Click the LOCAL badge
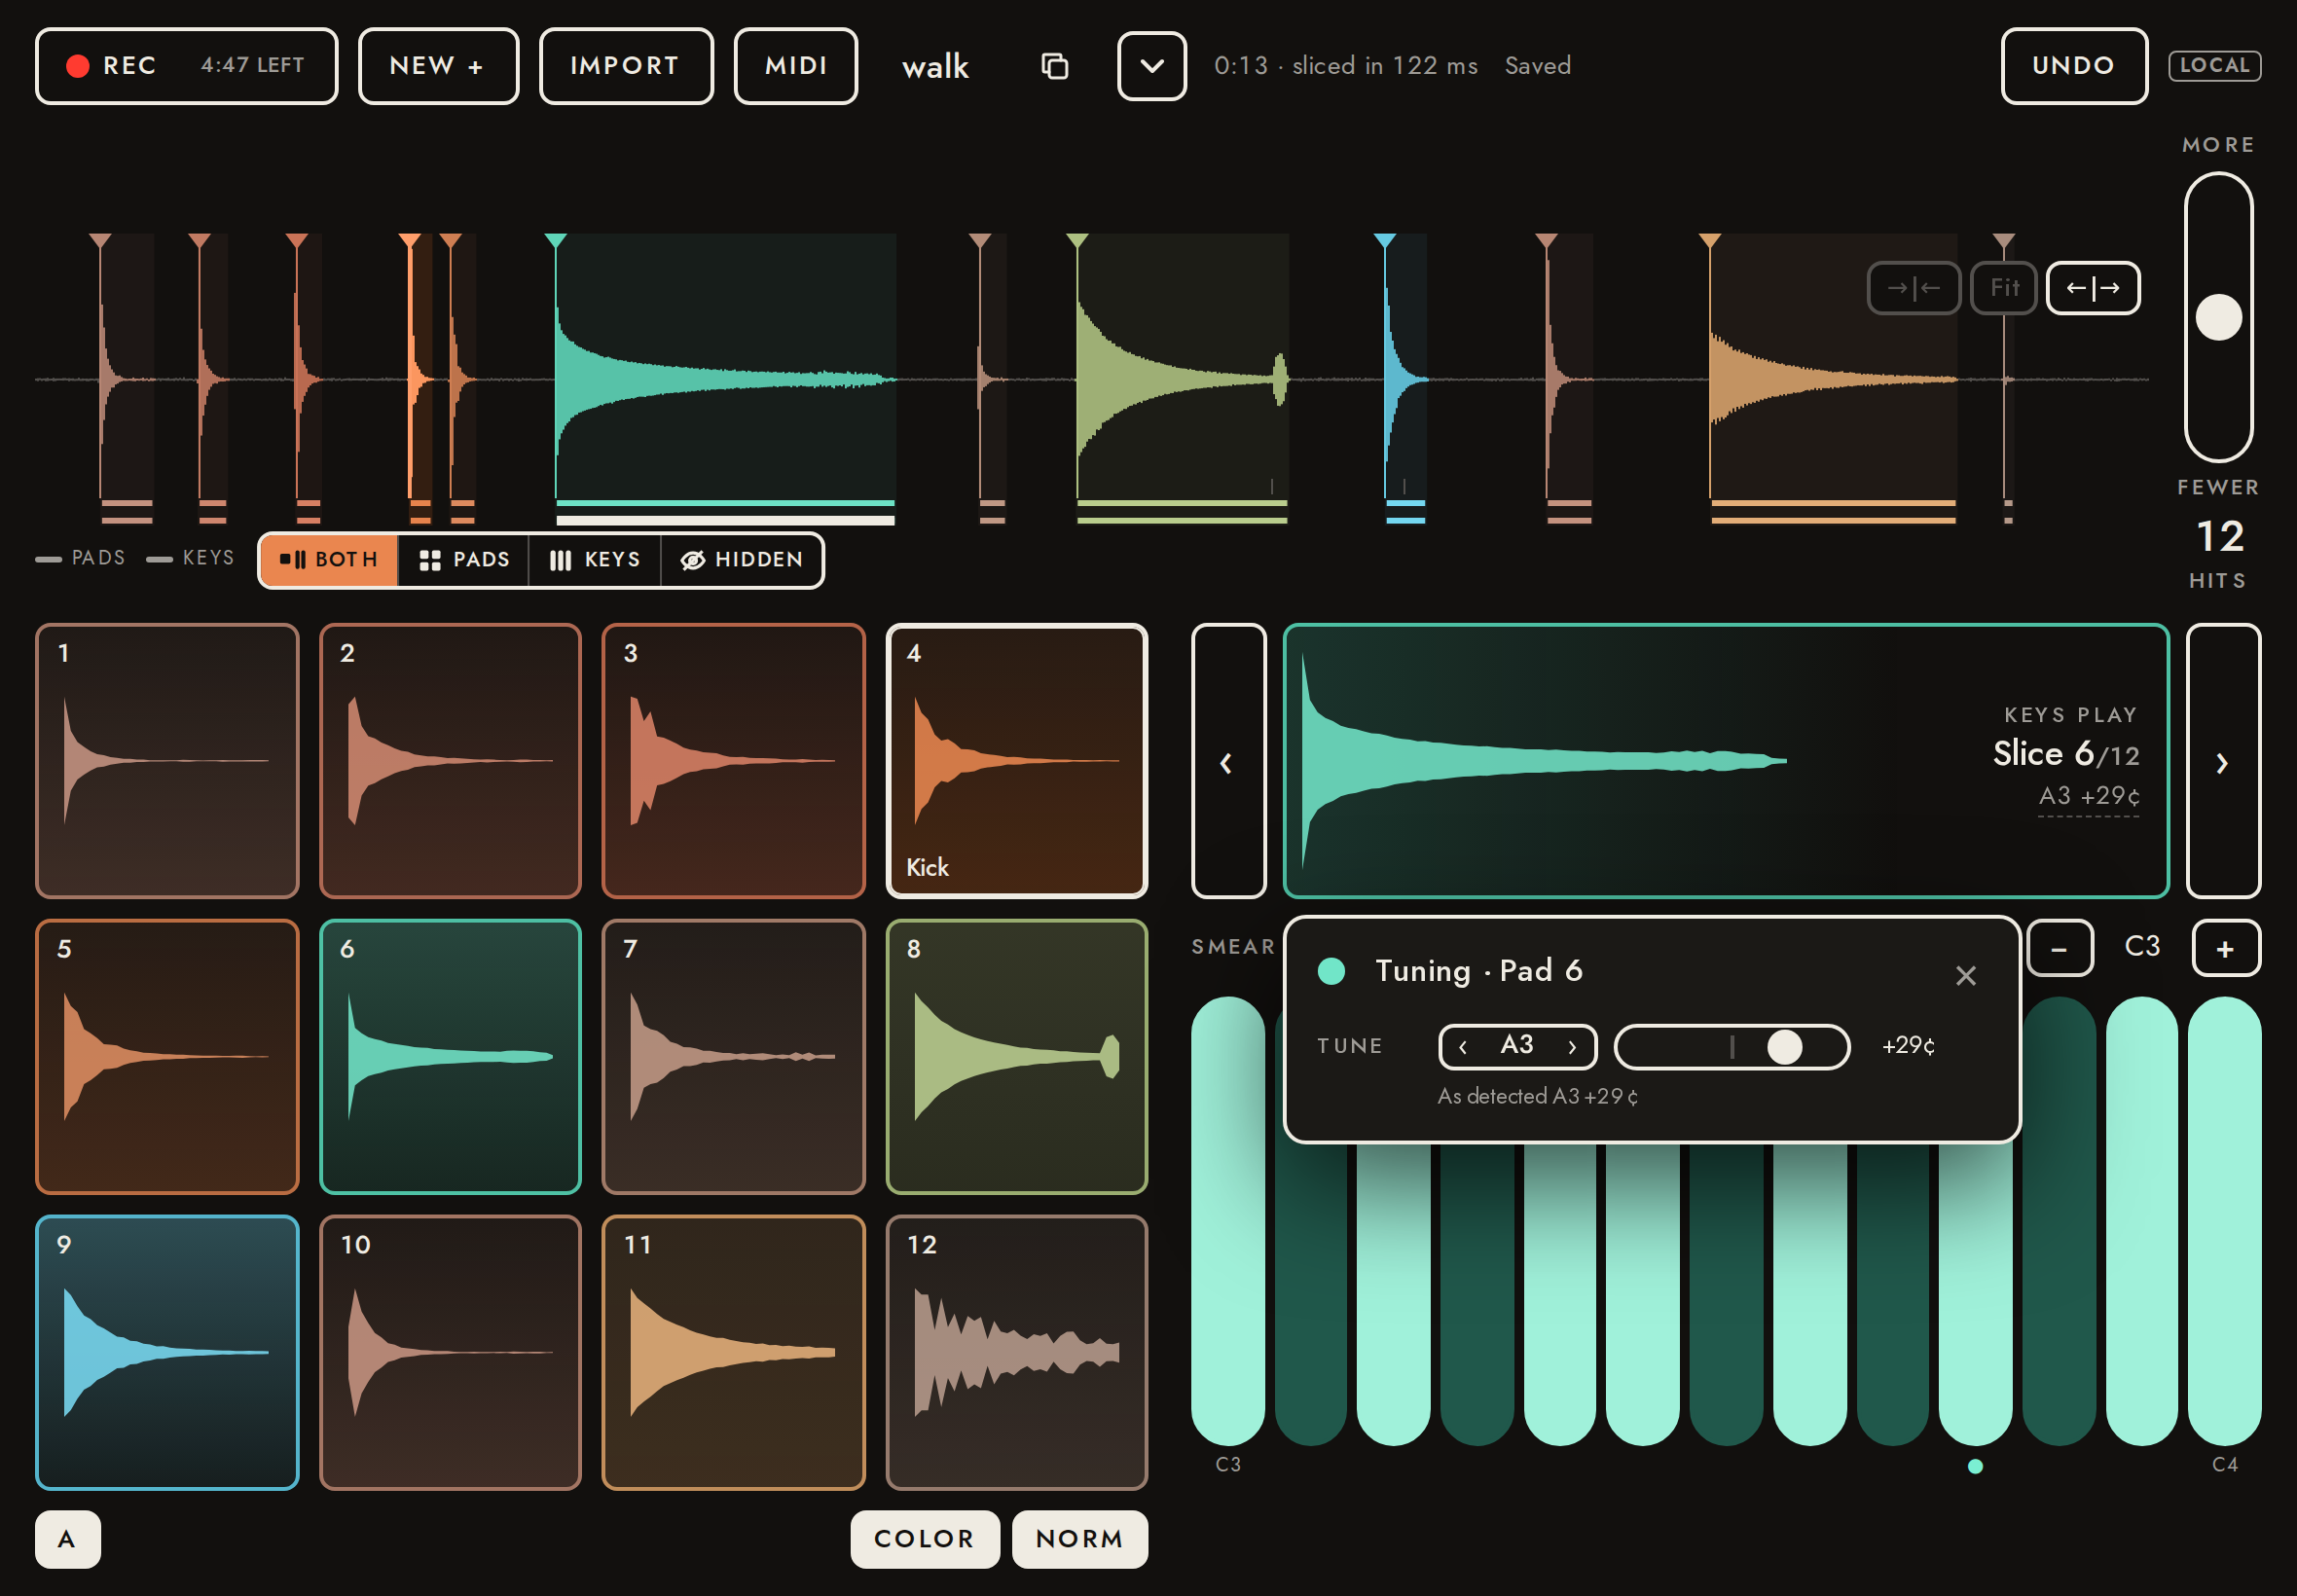 [x=2213, y=66]
